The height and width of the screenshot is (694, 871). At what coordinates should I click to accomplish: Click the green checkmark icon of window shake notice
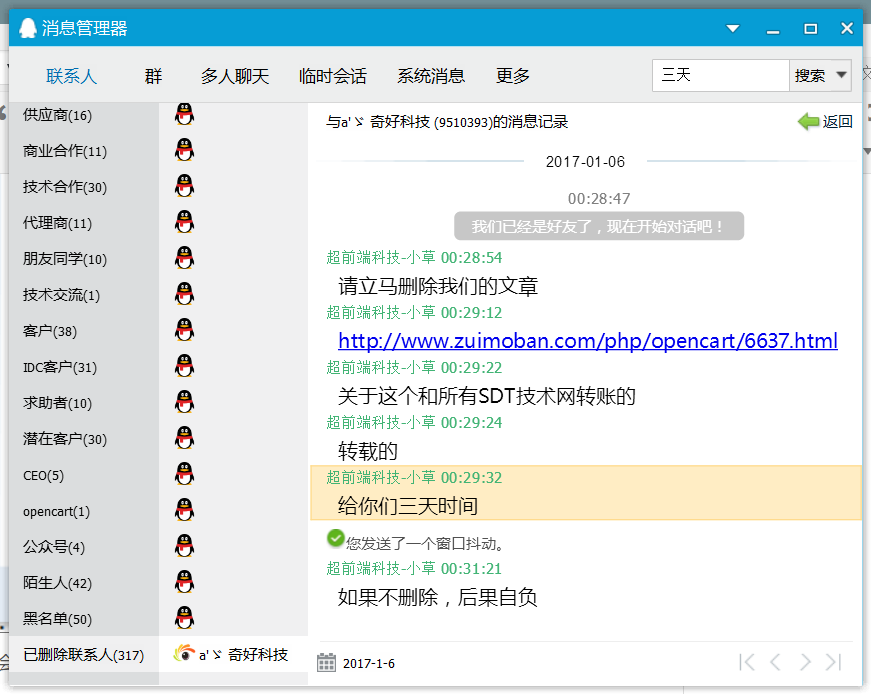336,538
